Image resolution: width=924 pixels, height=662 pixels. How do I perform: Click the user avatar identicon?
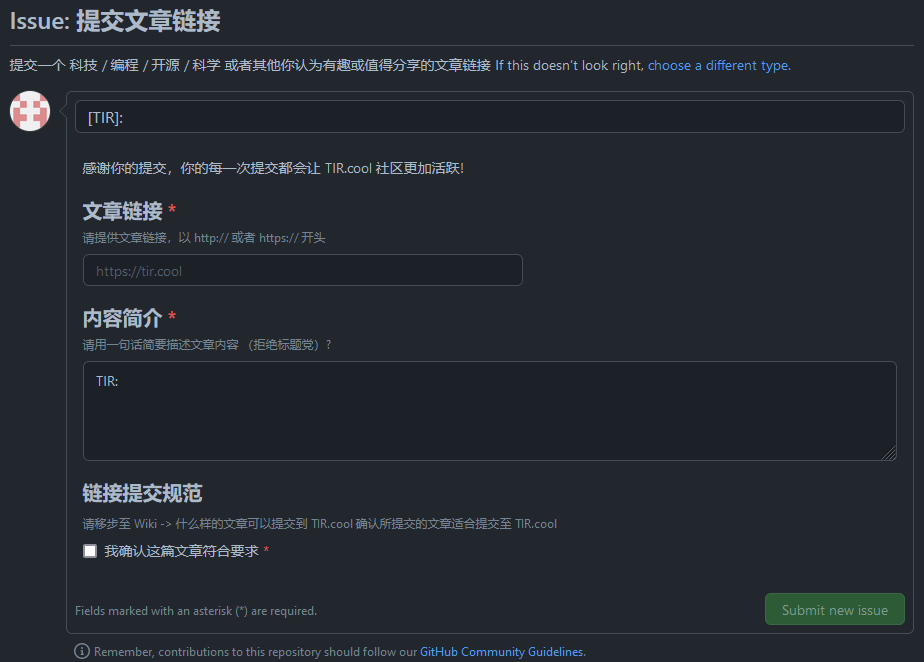coord(30,111)
